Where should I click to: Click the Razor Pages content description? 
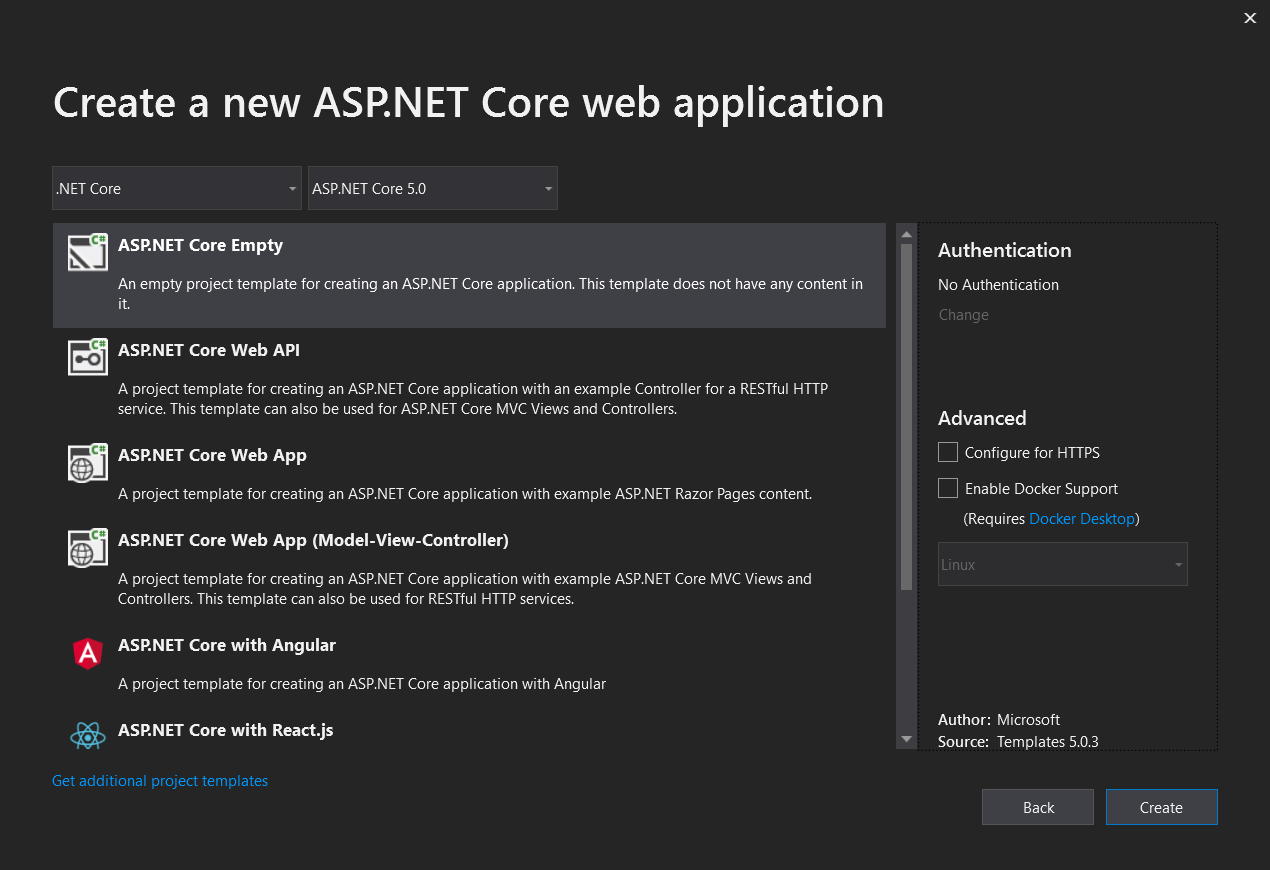[x=465, y=493]
